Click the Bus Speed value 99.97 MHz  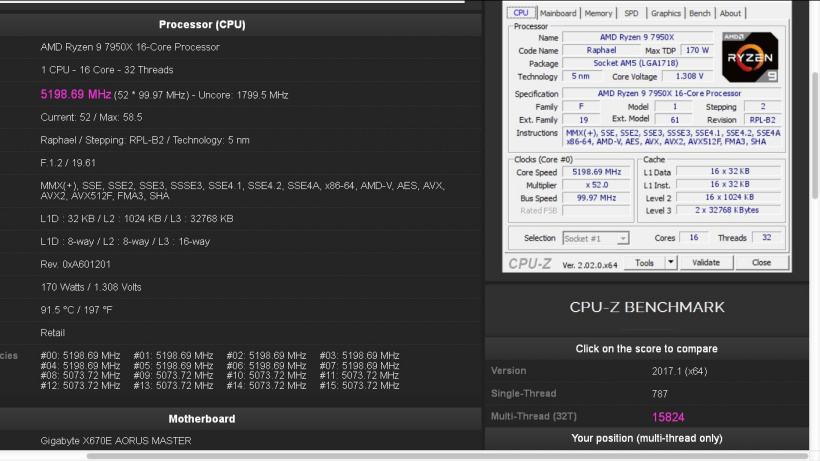click(597, 198)
